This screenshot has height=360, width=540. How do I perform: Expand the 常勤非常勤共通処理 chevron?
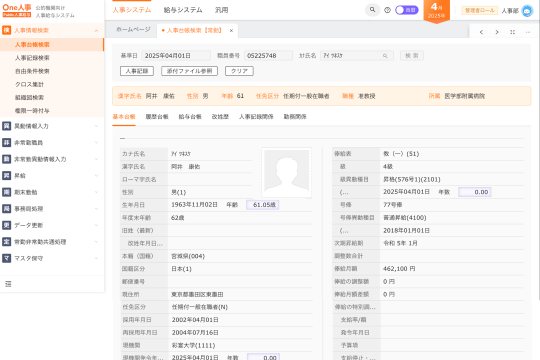96,242
